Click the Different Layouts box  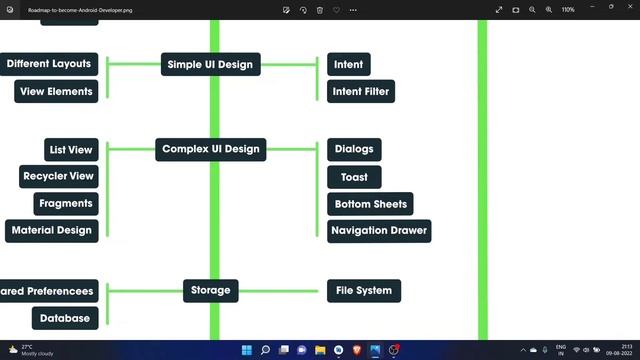[x=49, y=64]
